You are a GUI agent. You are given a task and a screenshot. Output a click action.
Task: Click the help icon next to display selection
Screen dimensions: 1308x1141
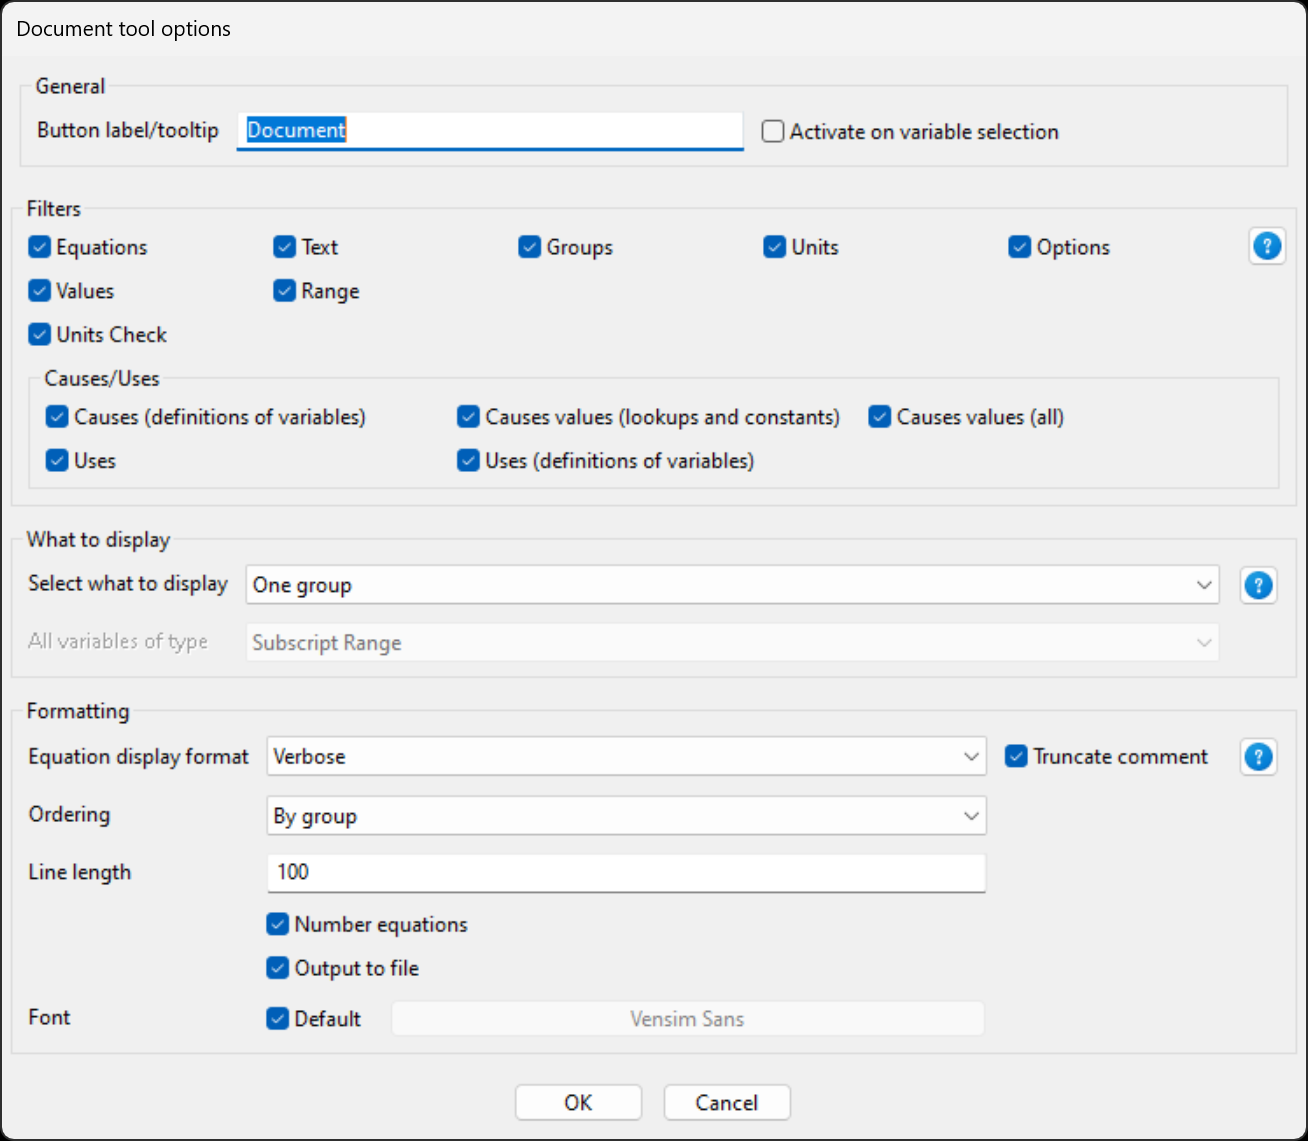click(1258, 585)
